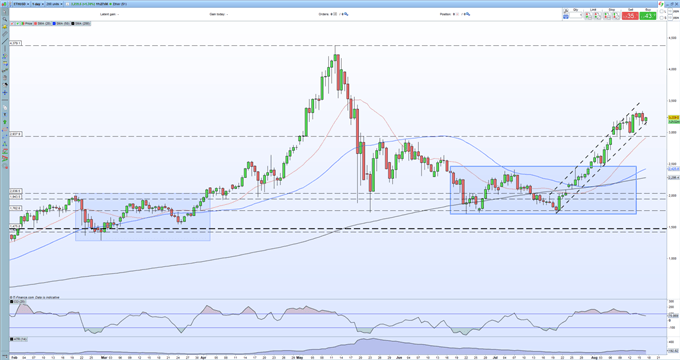
Task: Select the pointer cursor tool in left toolbar
Action: click(5, 12)
